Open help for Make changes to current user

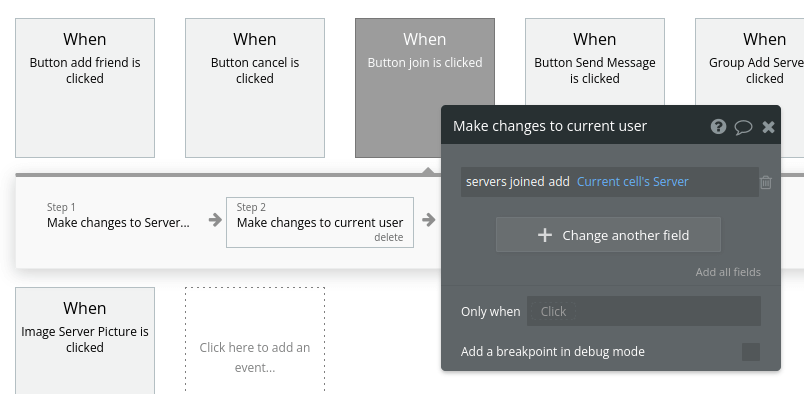click(718, 126)
